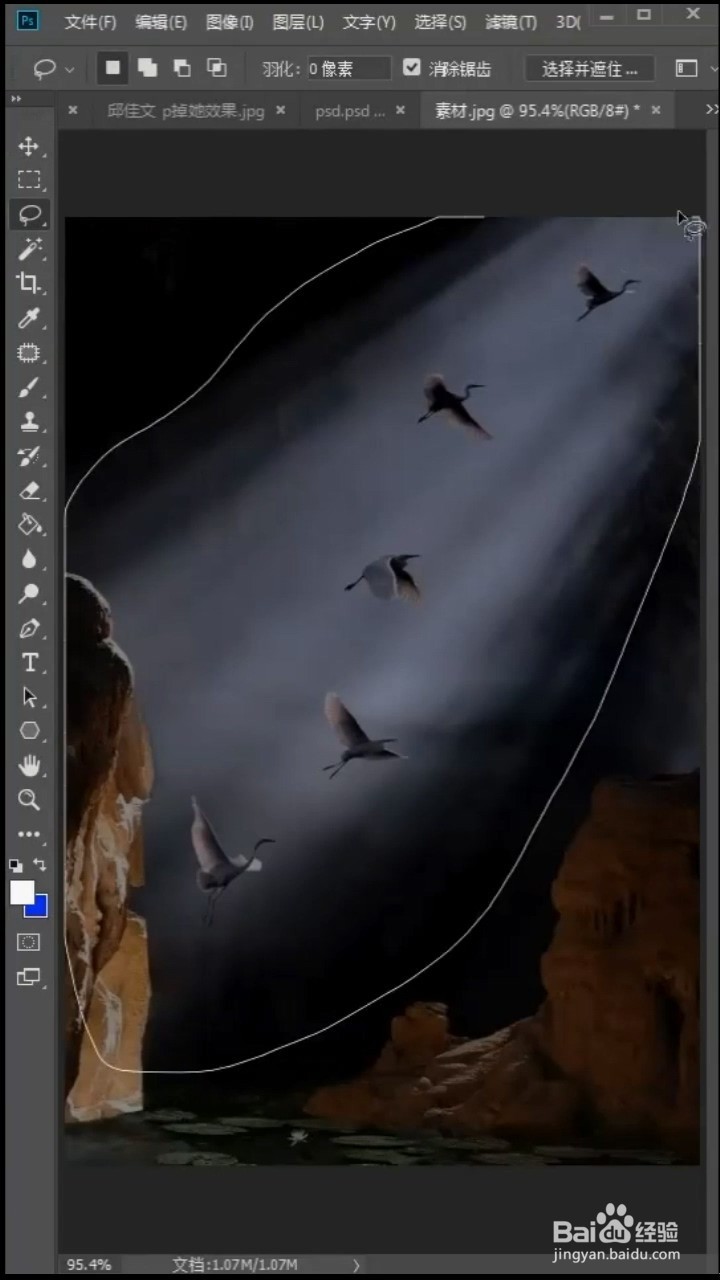
Task: Click the blue background color swatch
Action: click(39, 908)
